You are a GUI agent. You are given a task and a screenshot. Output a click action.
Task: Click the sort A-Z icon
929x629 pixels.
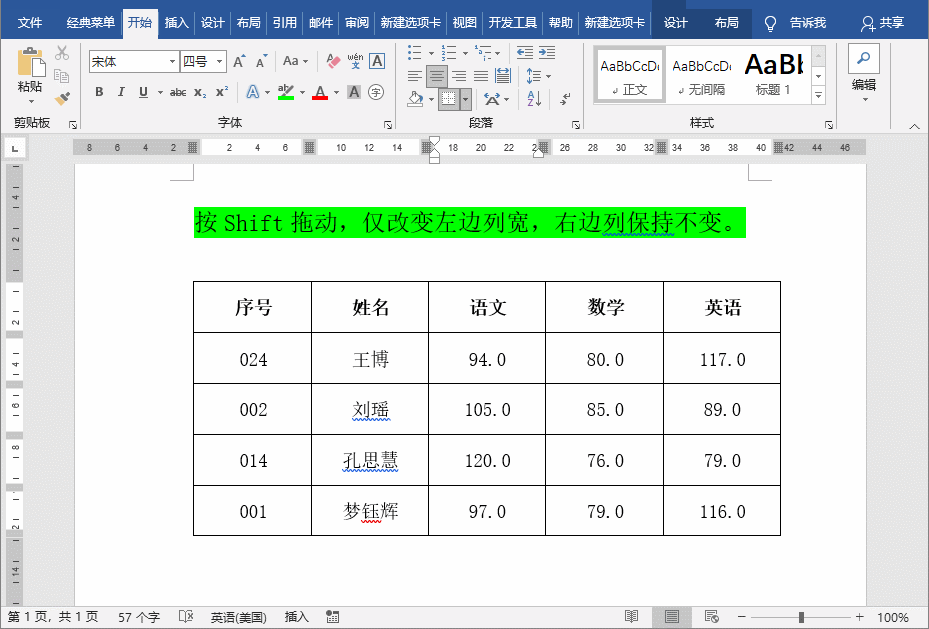pyautogui.click(x=532, y=98)
